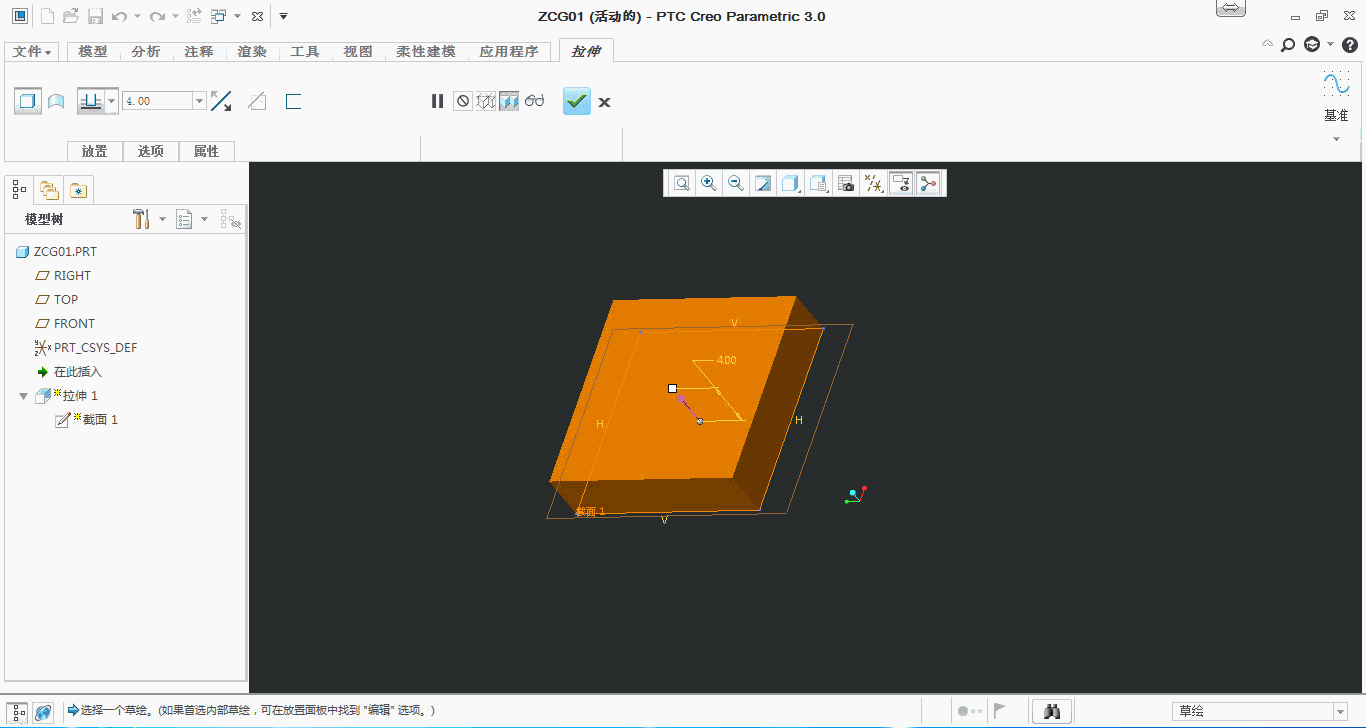Switch to the 注释 ribbon tab
Image resolution: width=1366 pixels, height=728 pixels.
(199, 52)
